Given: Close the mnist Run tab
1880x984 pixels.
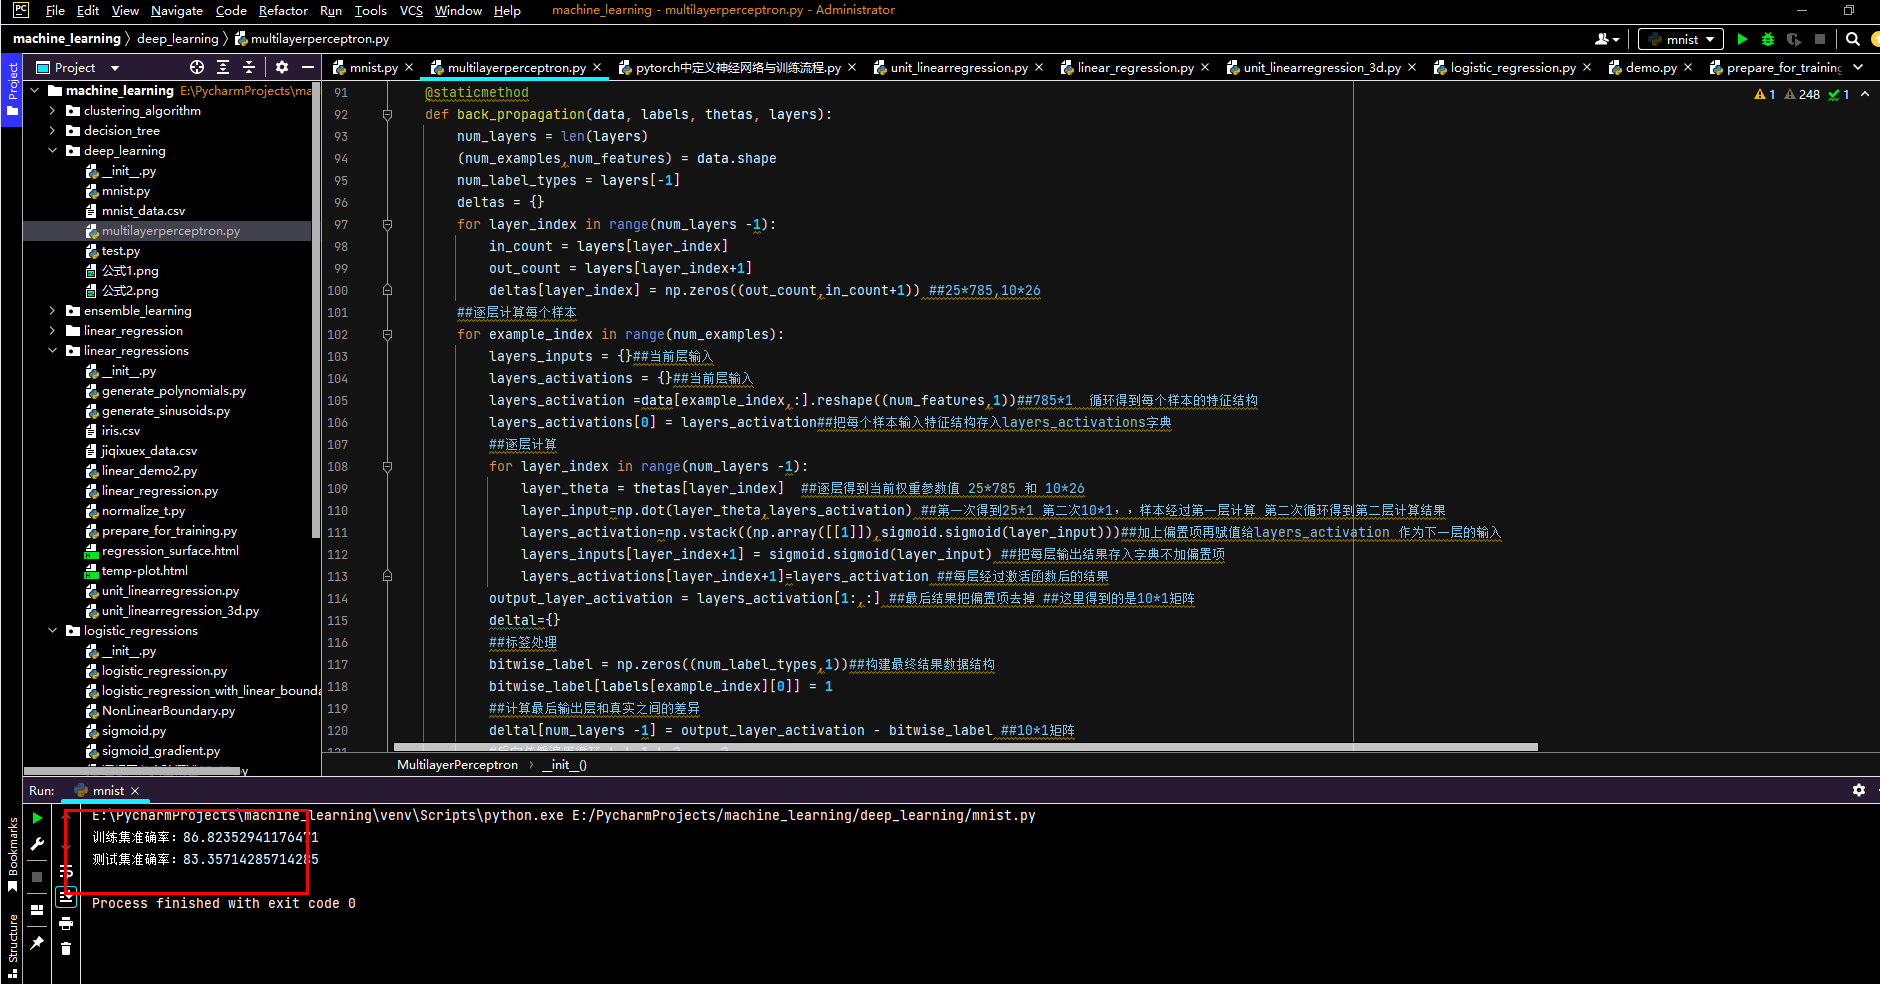Looking at the screenshot, I should click(135, 791).
